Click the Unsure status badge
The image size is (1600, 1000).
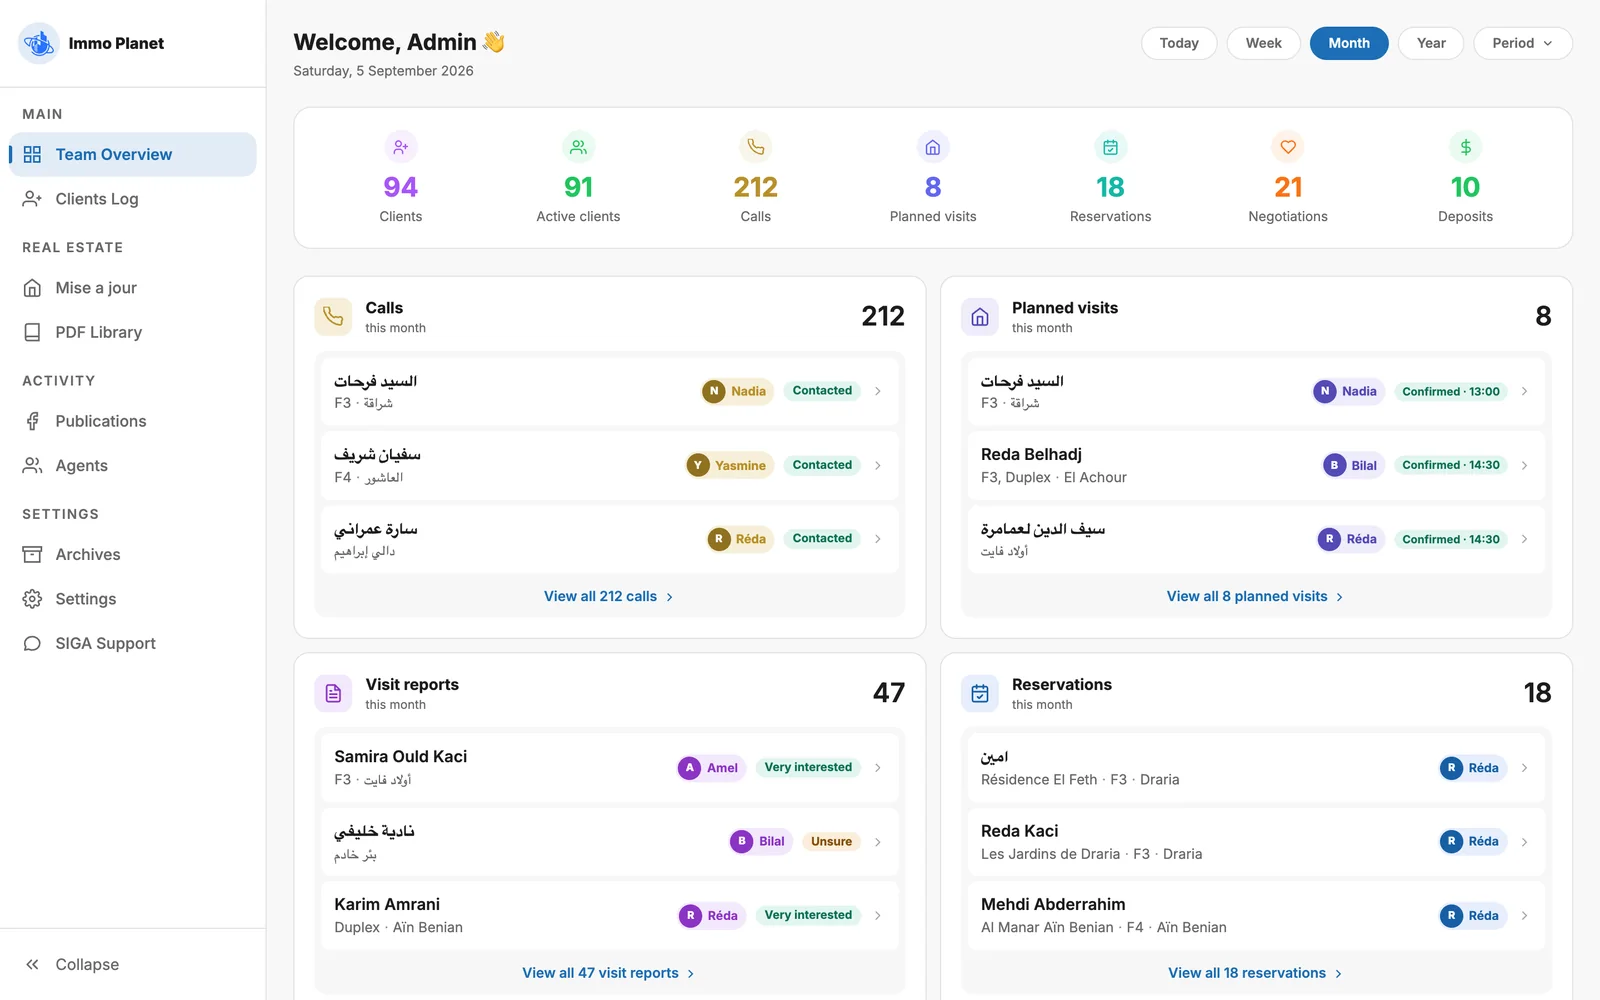(831, 842)
